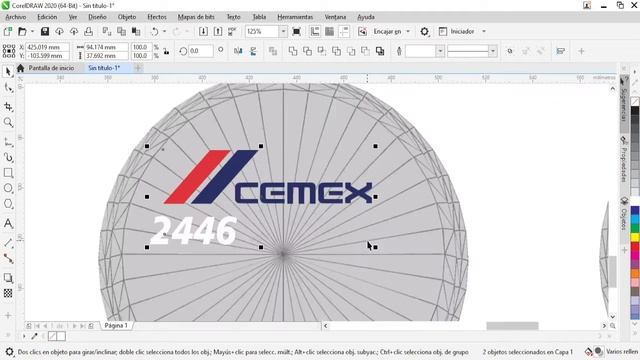The height and width of the screenshot is (360, 640).
Task: Create a new document
Action: coord(7,31)
